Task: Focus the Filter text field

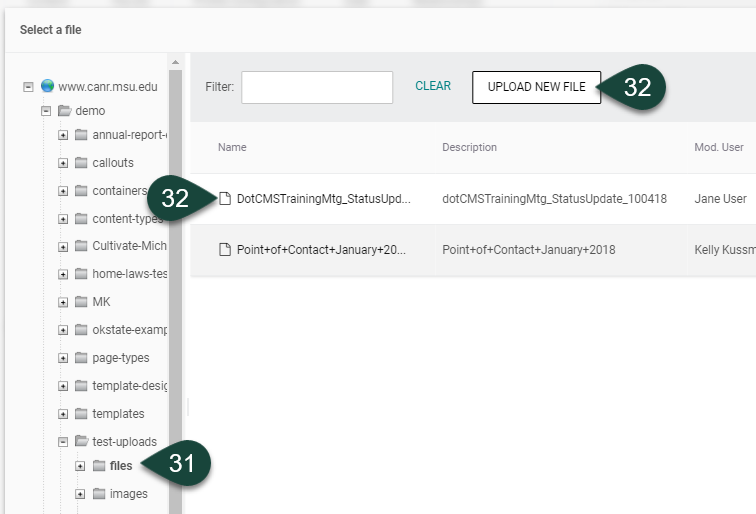Action: [x=316, y=87]
